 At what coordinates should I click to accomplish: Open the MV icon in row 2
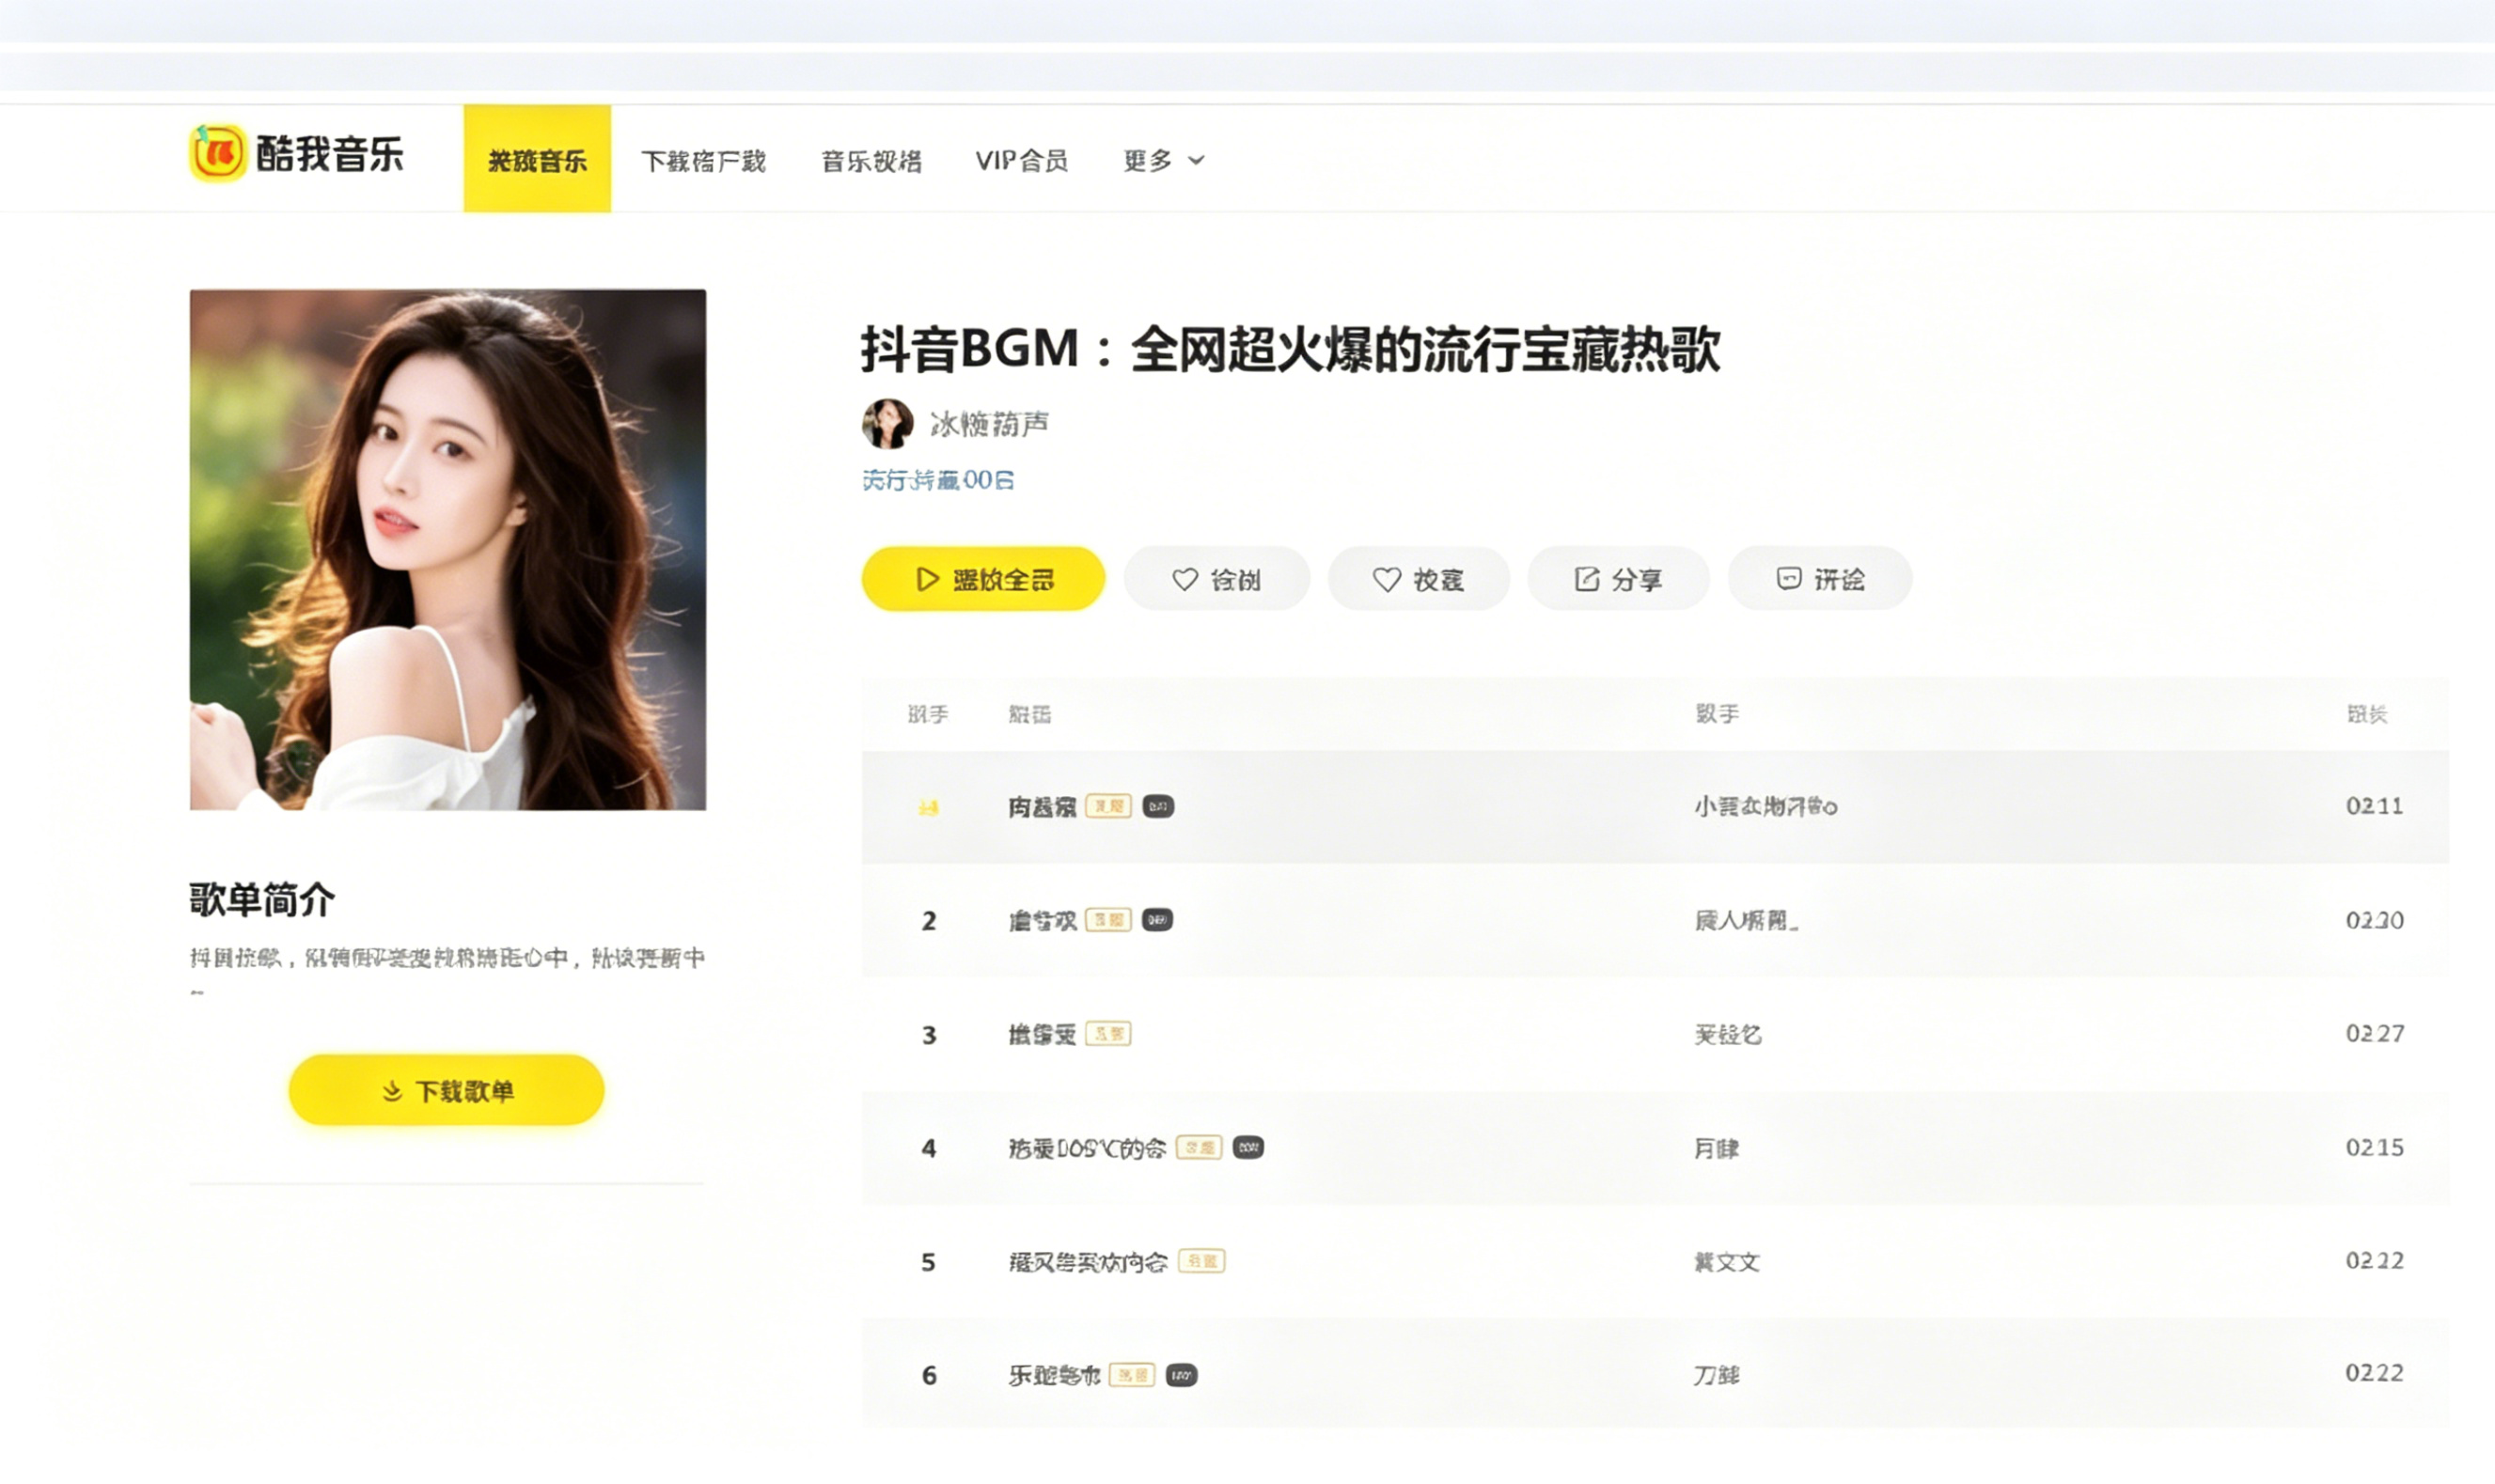[x=1157, y=919]
